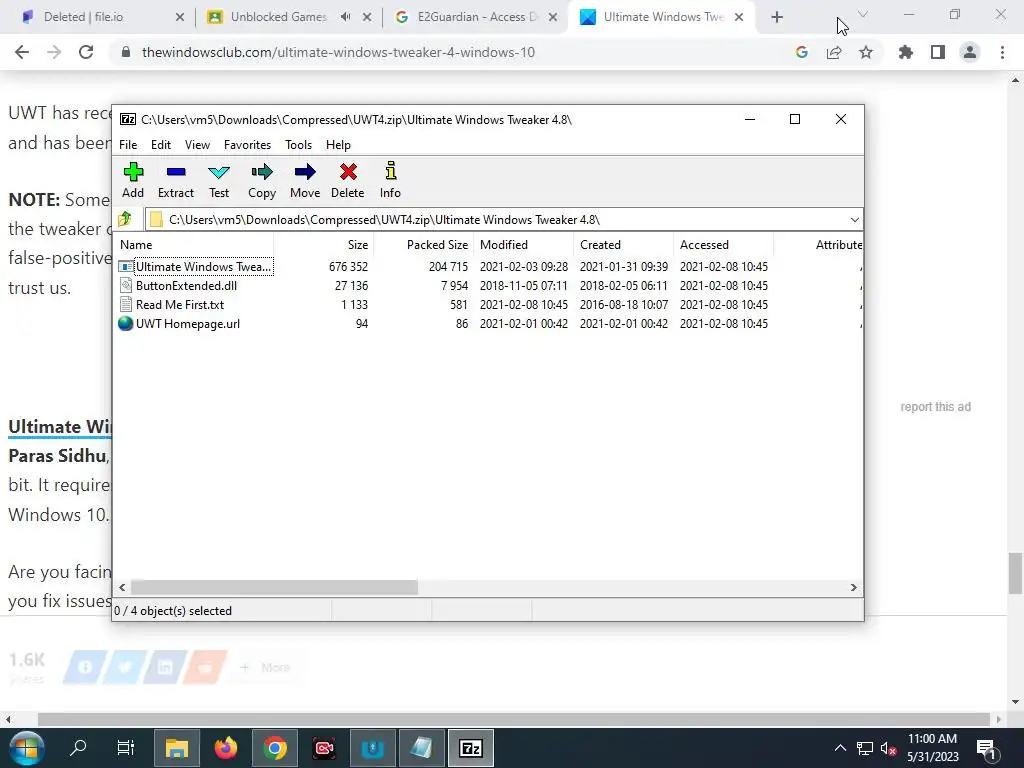Open Task View from the taskbar

[125, 748]
